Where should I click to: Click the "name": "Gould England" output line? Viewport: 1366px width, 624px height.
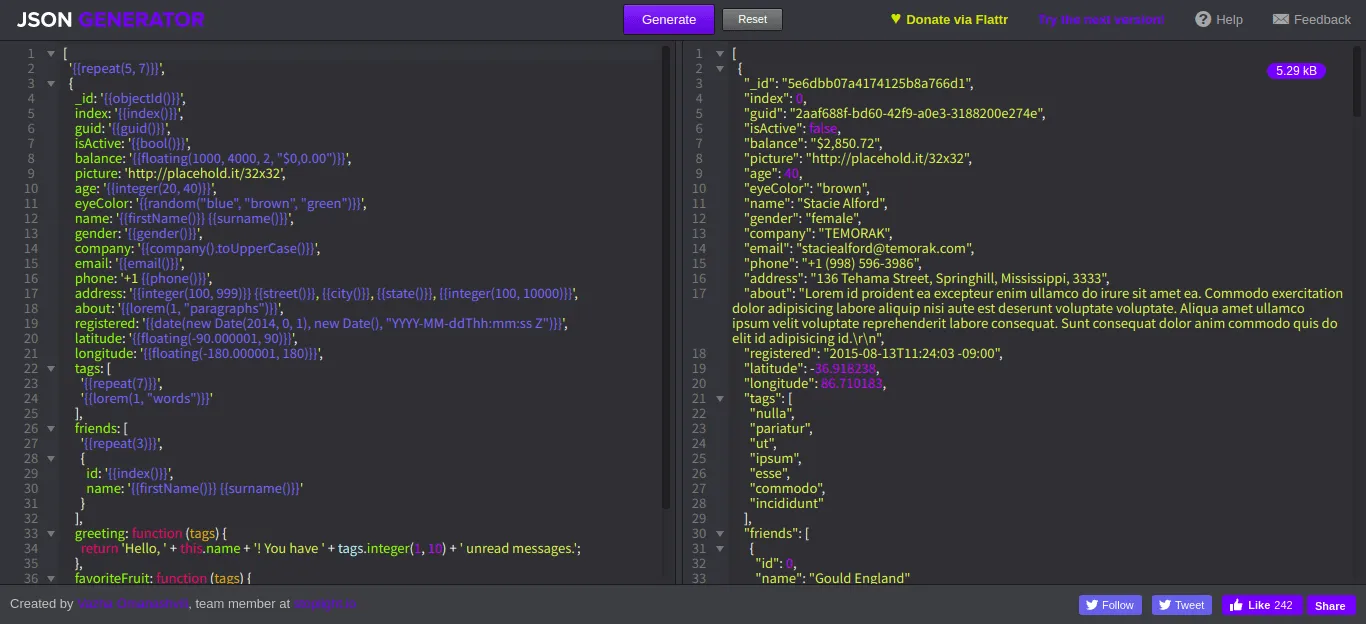point(833,579)
